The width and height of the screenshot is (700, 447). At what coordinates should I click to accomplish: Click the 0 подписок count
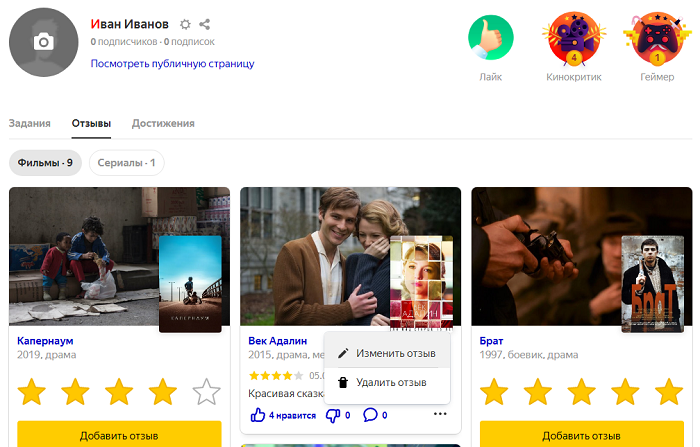click(189, 42)
